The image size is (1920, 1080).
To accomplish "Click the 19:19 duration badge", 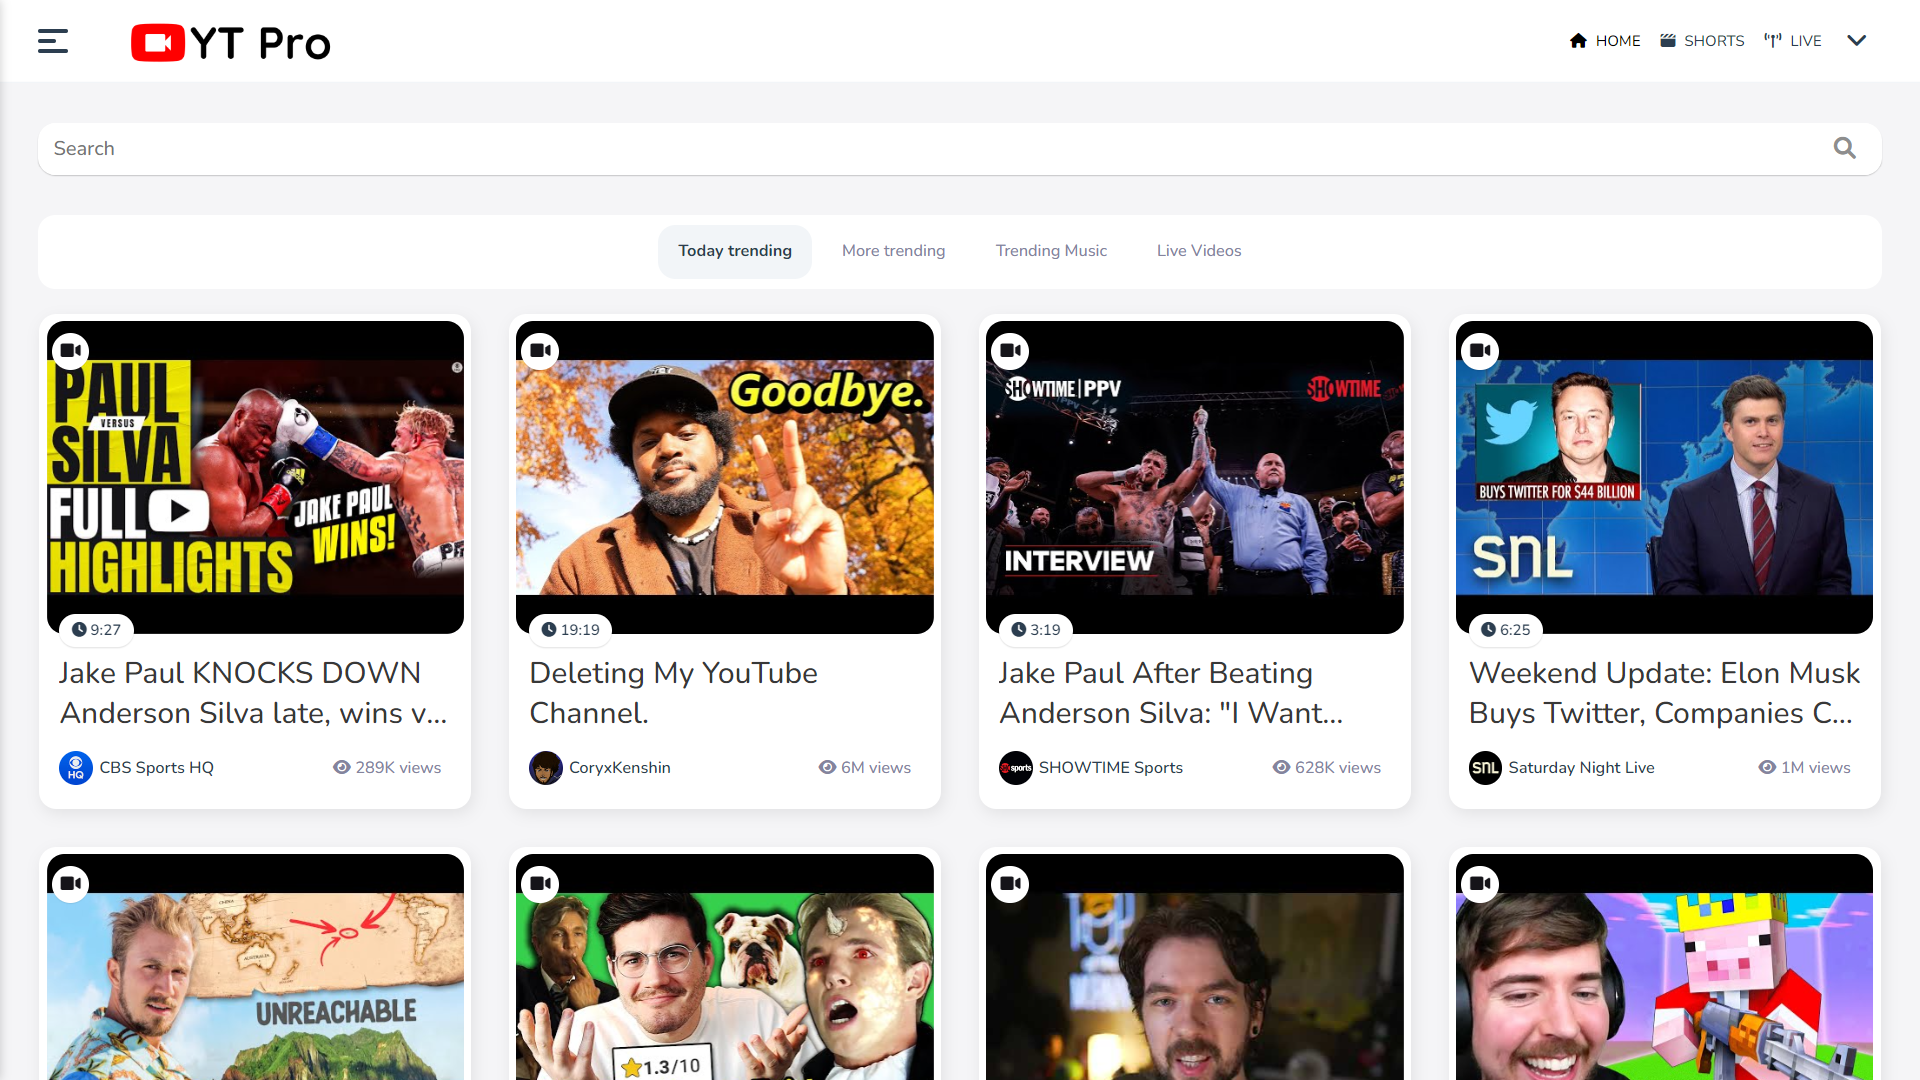I will pyautogui.click(x=571, y=630).
